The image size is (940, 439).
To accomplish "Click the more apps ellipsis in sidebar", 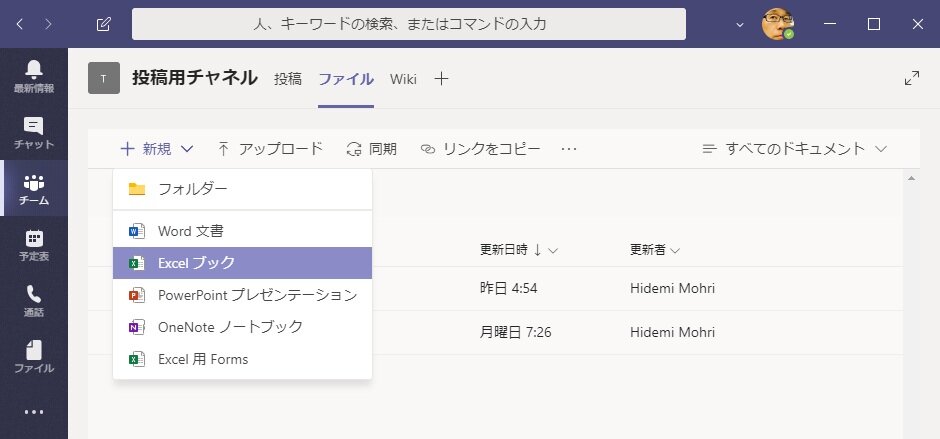I will point(34,411).
